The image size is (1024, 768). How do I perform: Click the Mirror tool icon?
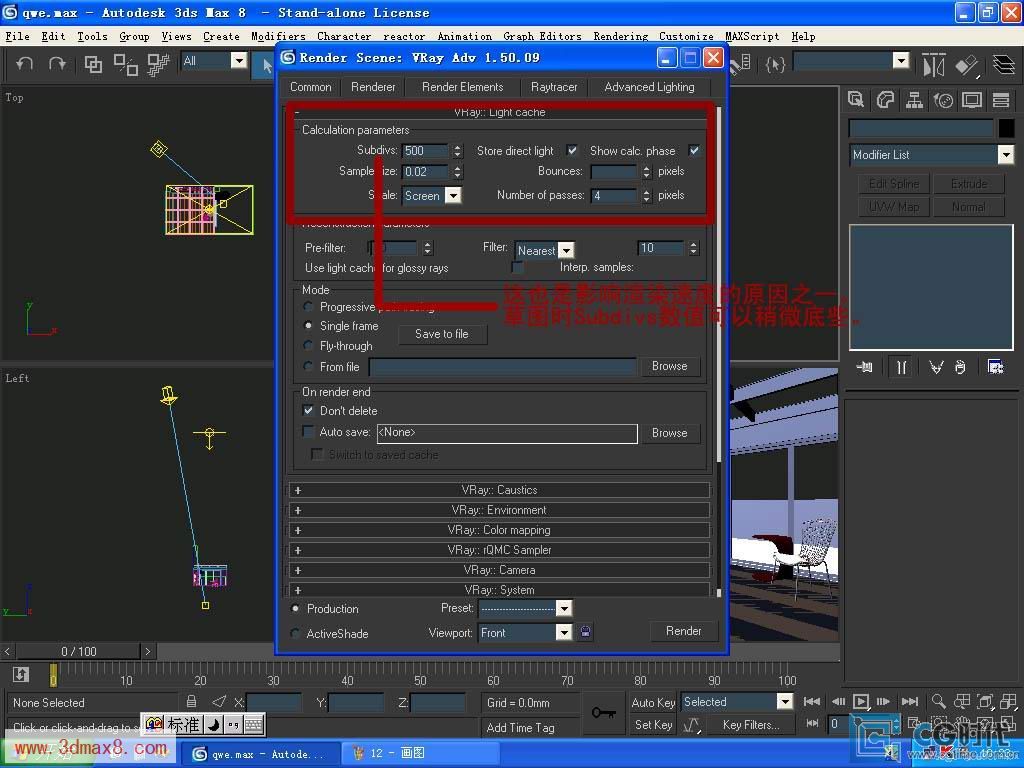[x=933, y=64]
